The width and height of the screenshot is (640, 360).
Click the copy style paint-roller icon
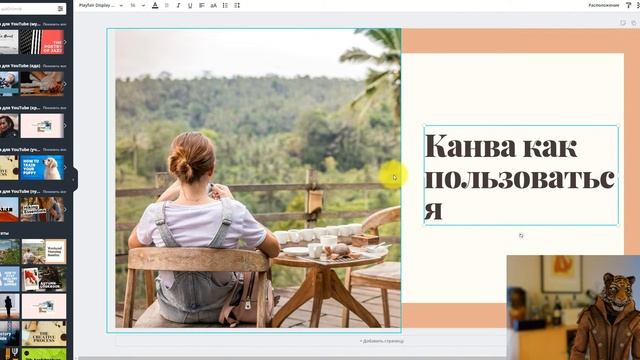(629, 5)
